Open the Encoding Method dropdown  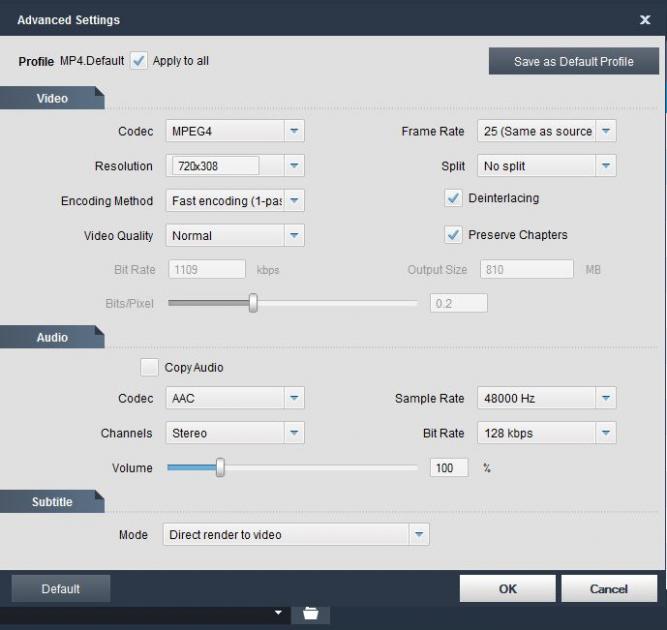pyautogui.click(x=293, y=201)
